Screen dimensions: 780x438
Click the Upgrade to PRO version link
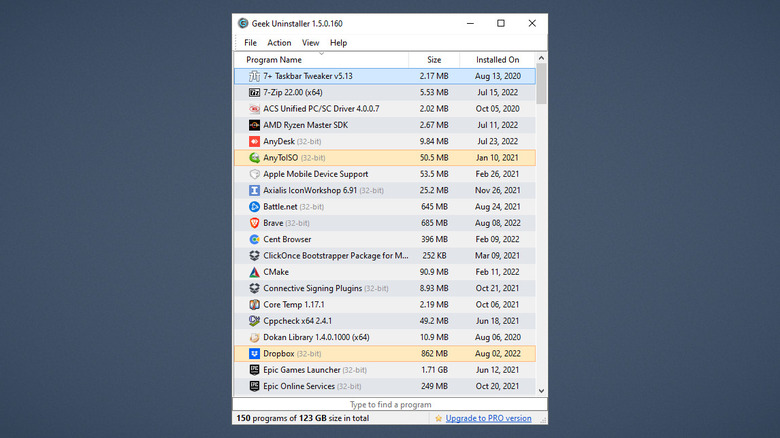488,418
